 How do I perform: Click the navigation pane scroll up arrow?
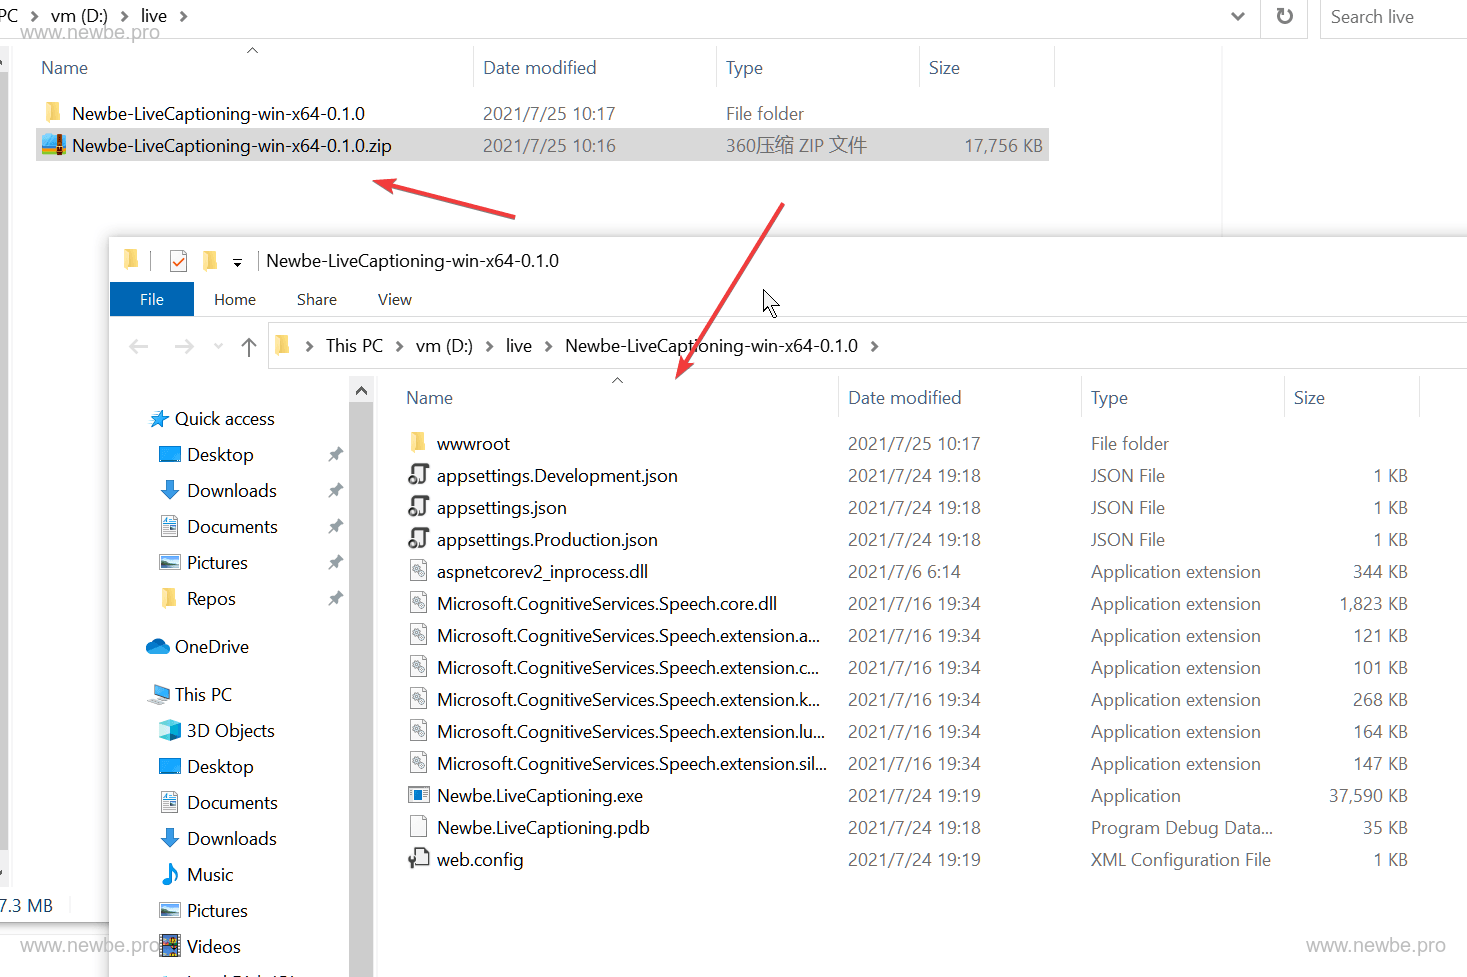(x=361, y=391)
